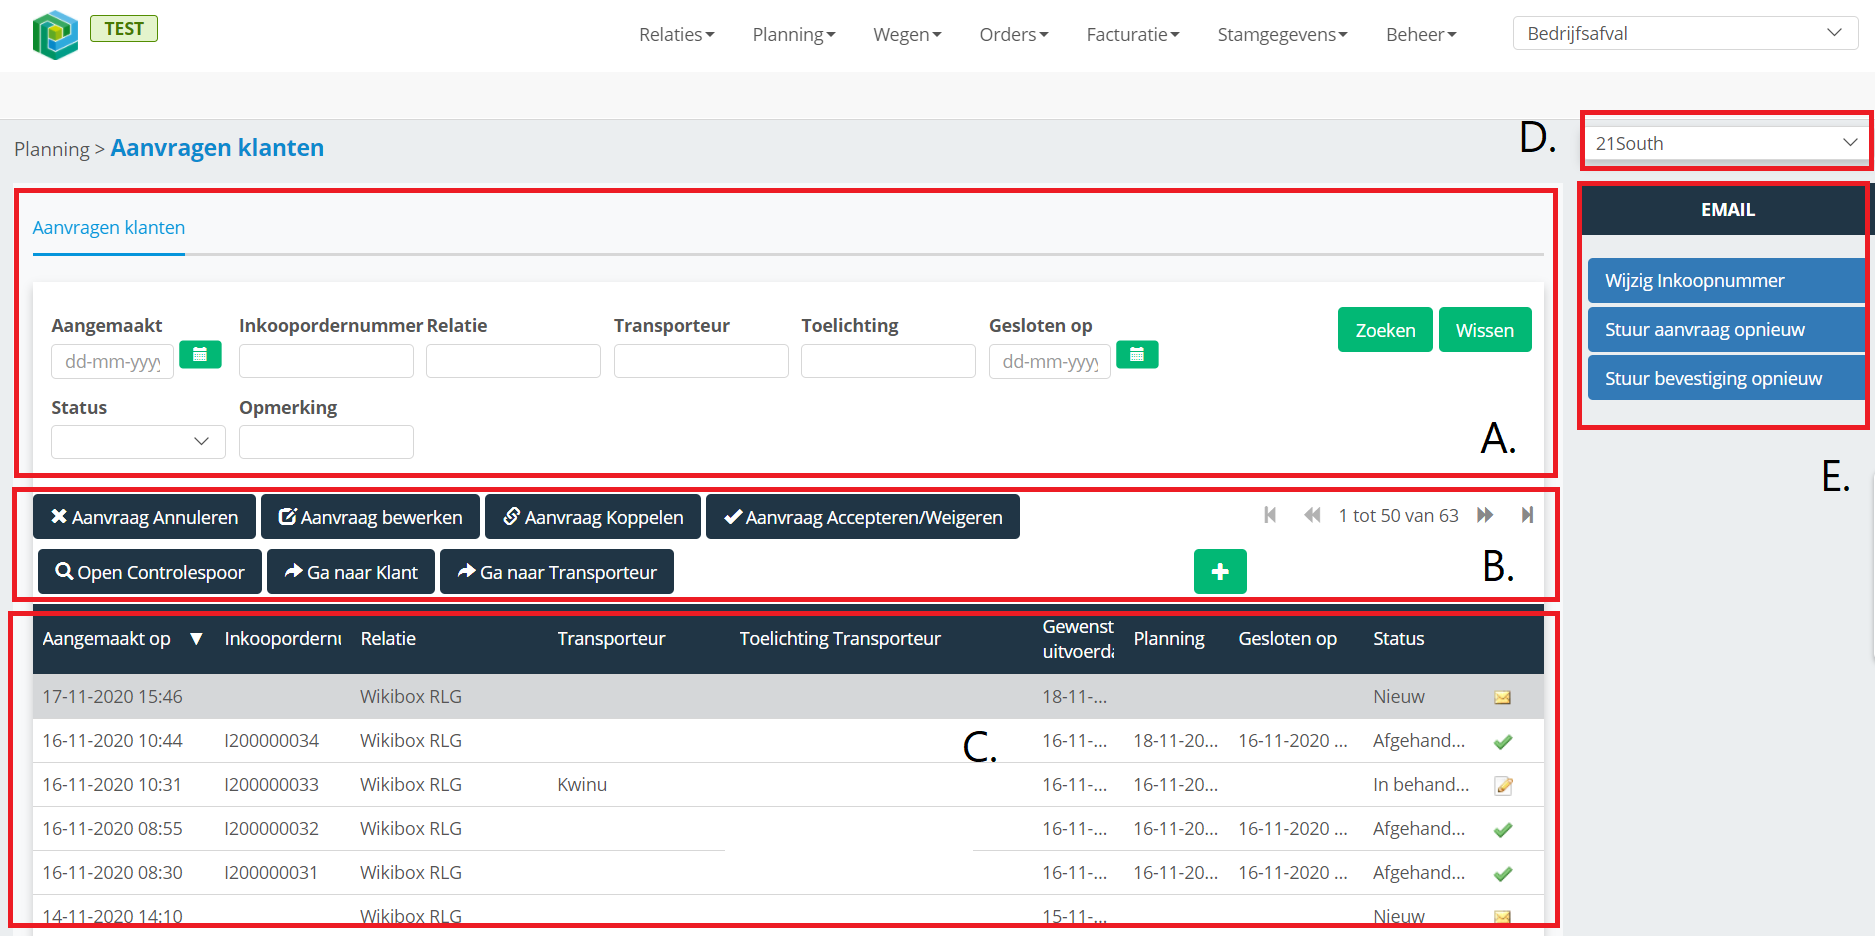Click the Wissen button
The width and height of the screenshot is (1875, 936).
point(1485,330)
